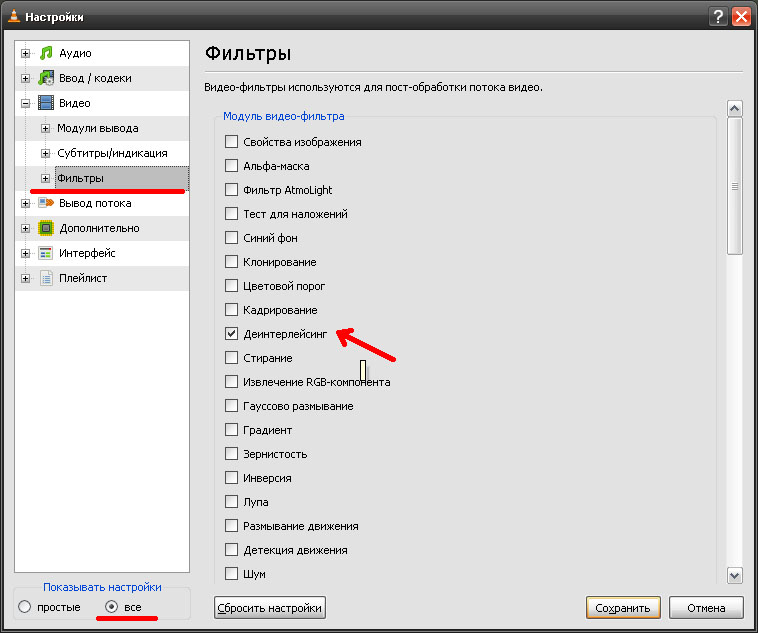Click the Вывод потока icon
This screenshot has height=633, width=758.
pos(45,203)
